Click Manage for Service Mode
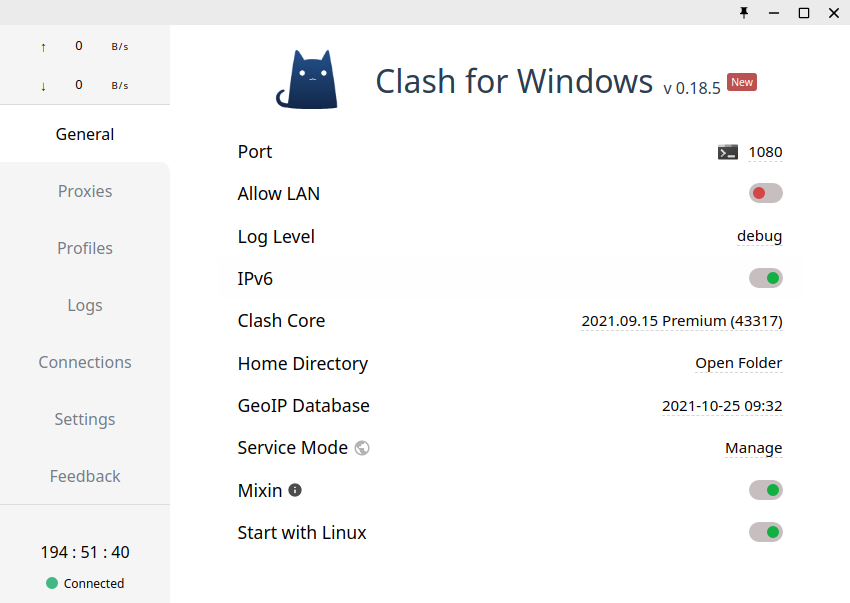 (753, 448)
